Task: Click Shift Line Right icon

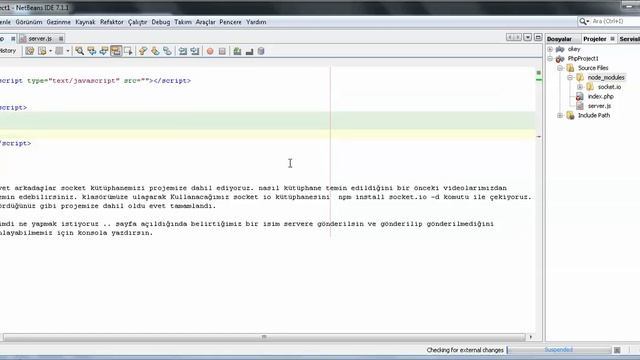Action: pyautogui.click(x=195, y=51)
